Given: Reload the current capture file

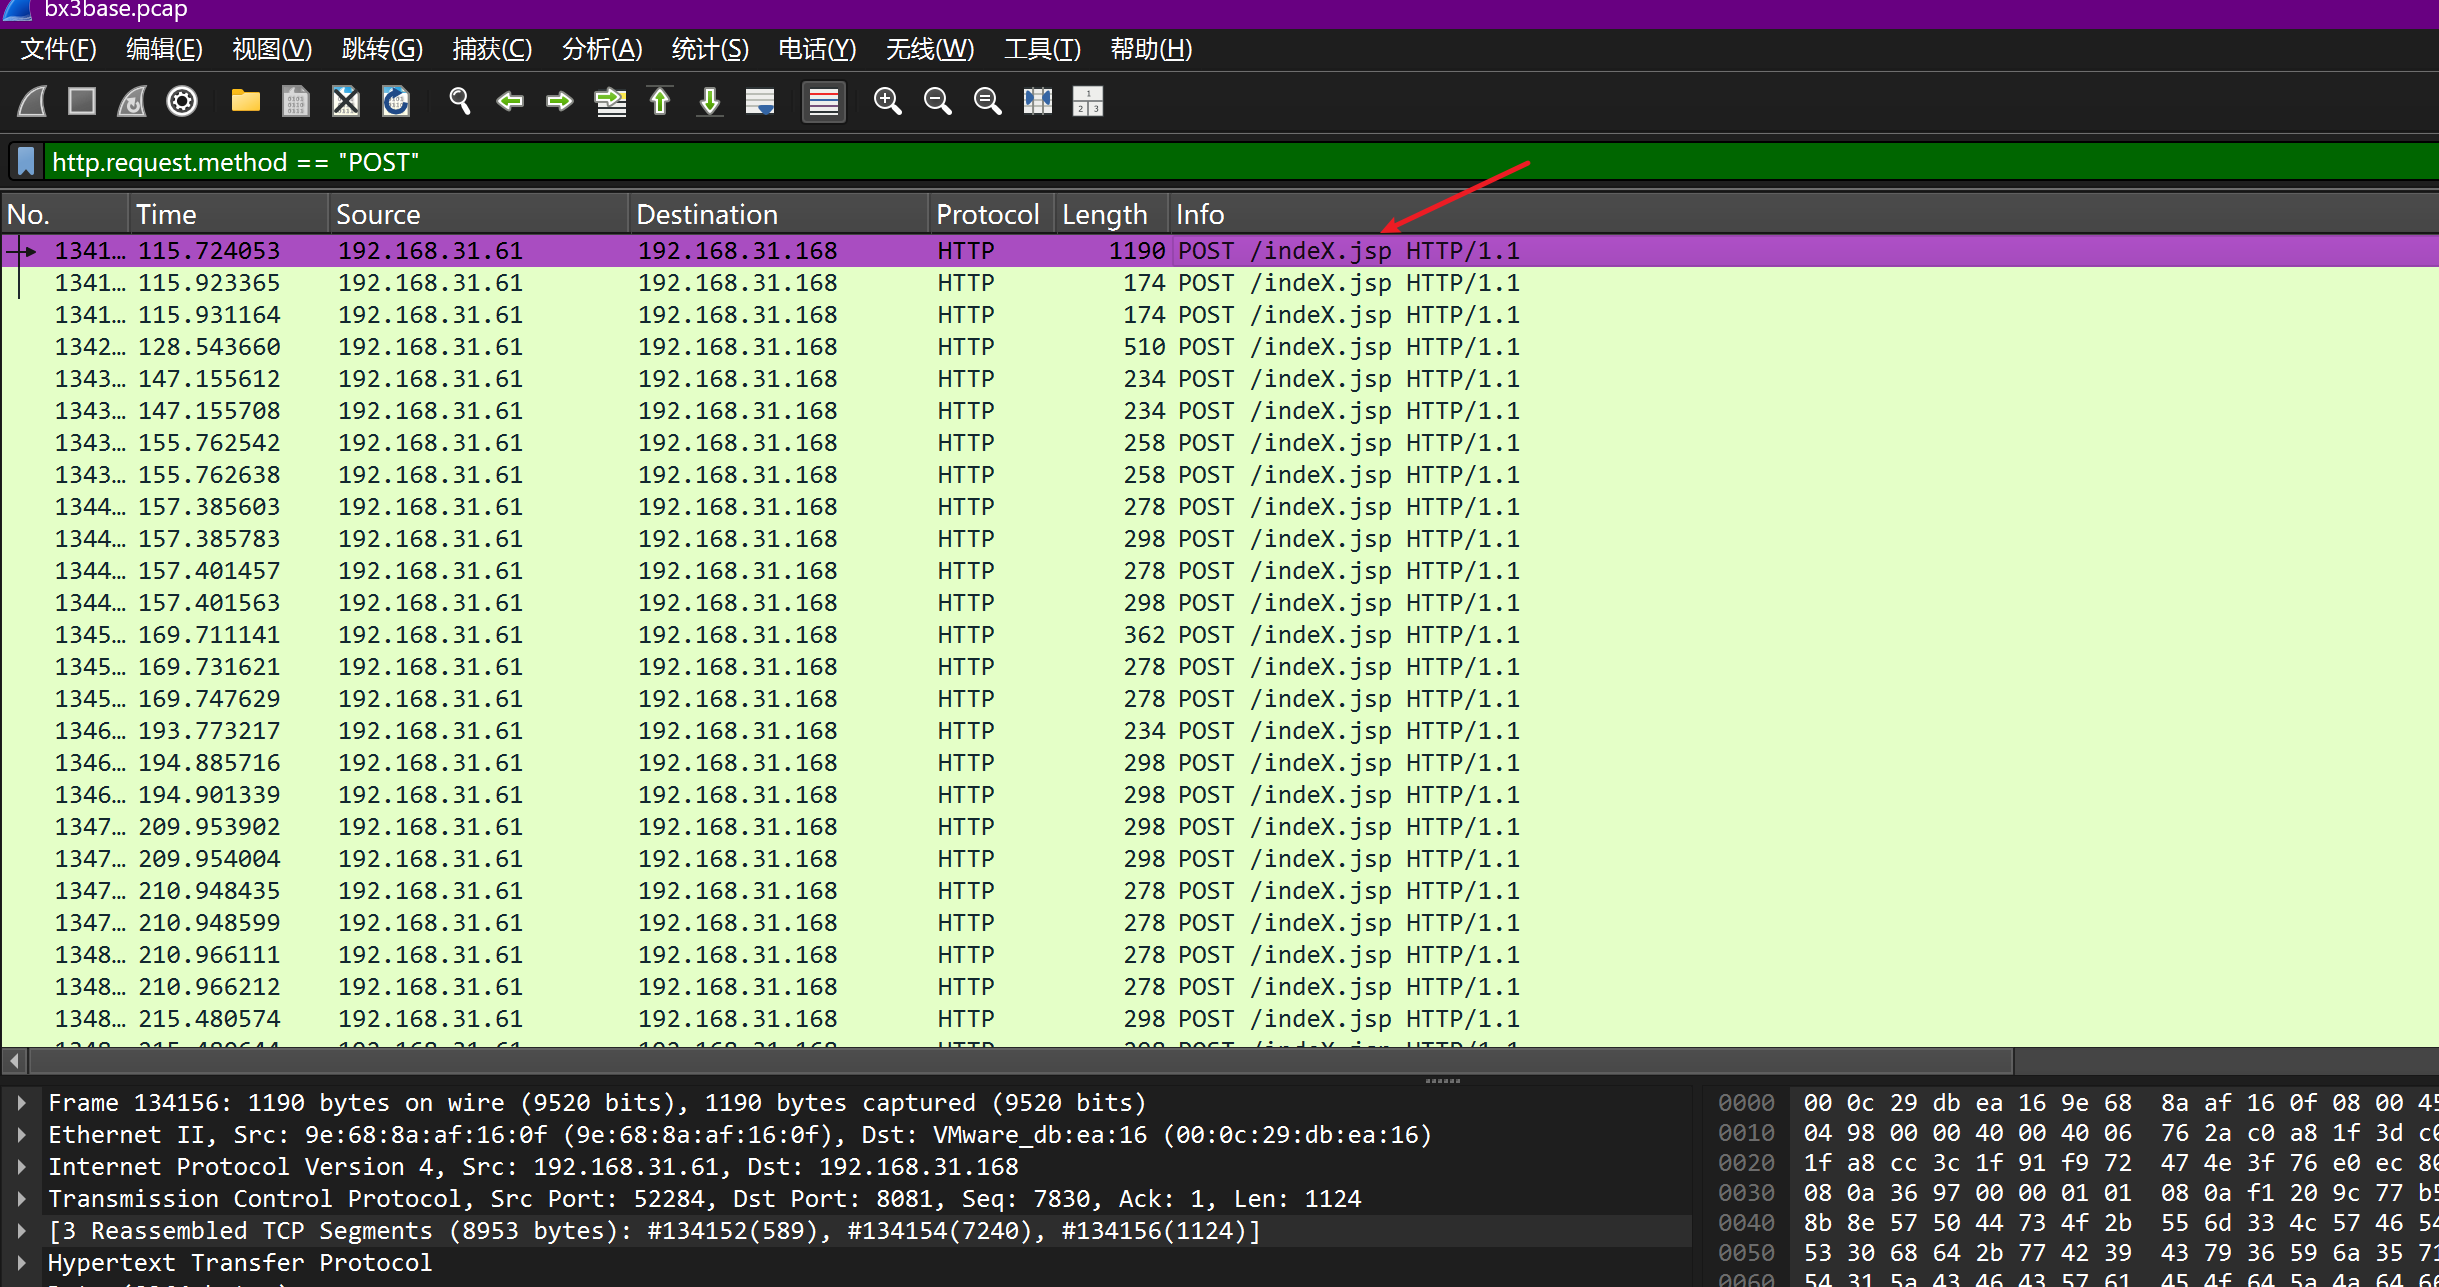Looking at the screenshot, I should 396,101.
